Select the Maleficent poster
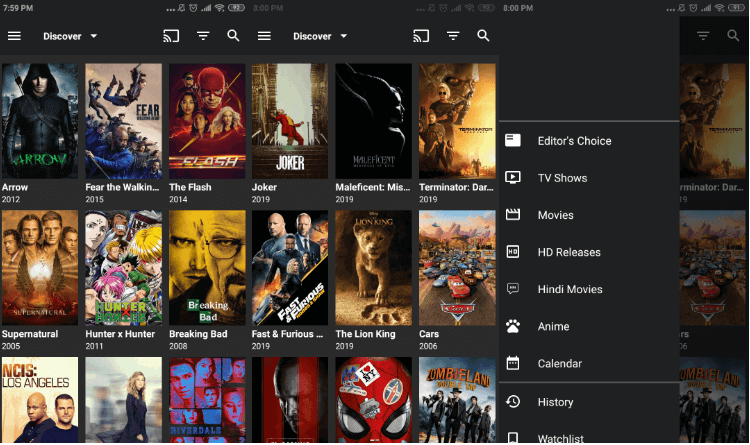Image resolution: width=750 pixels, height=445 pixels. [374, 121]
